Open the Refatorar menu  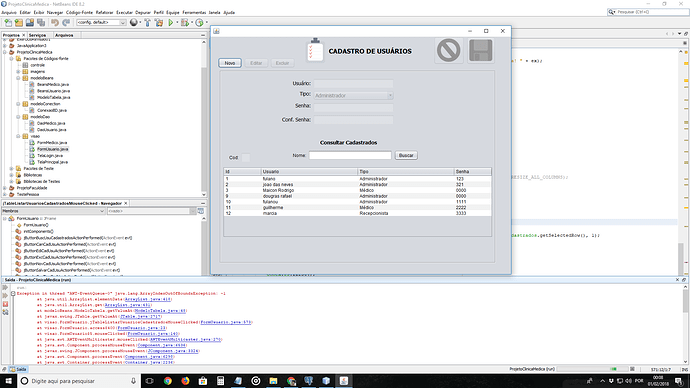tap(104, 12)
